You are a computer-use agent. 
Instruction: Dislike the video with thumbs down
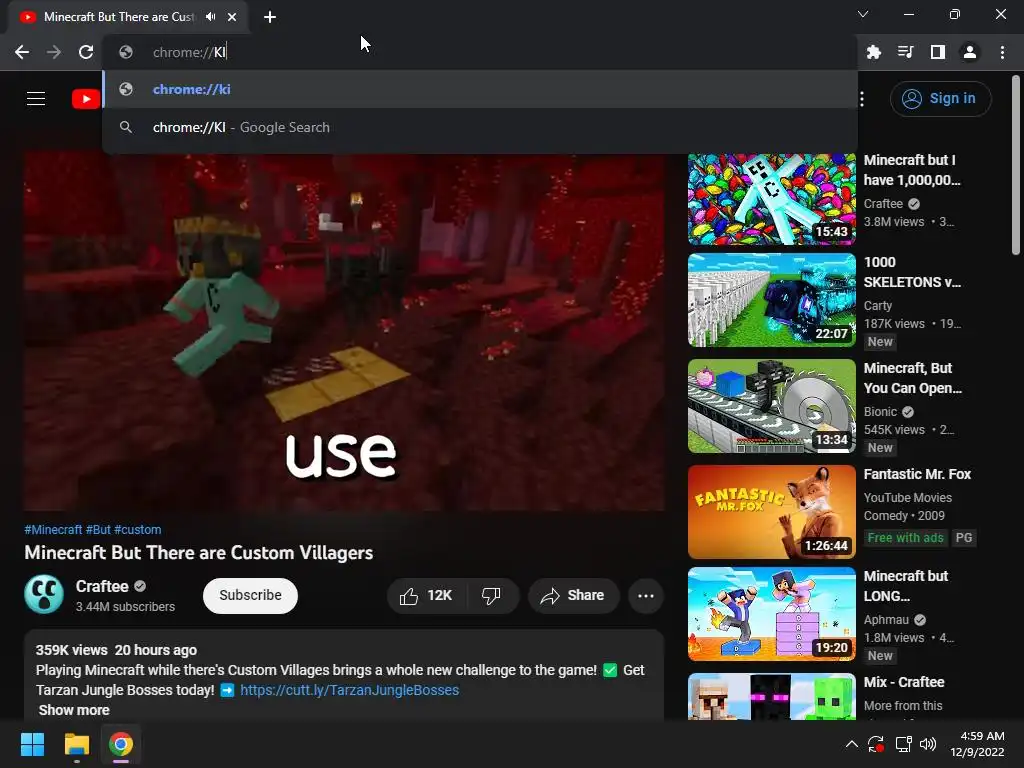point(491,596)
